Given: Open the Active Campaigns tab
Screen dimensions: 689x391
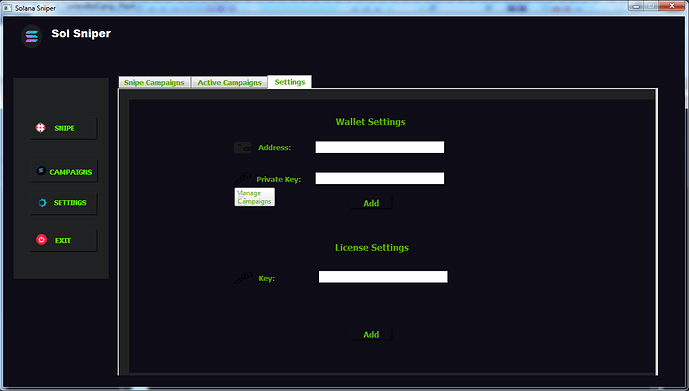Looking at the screenshot, I should (229, 83).
